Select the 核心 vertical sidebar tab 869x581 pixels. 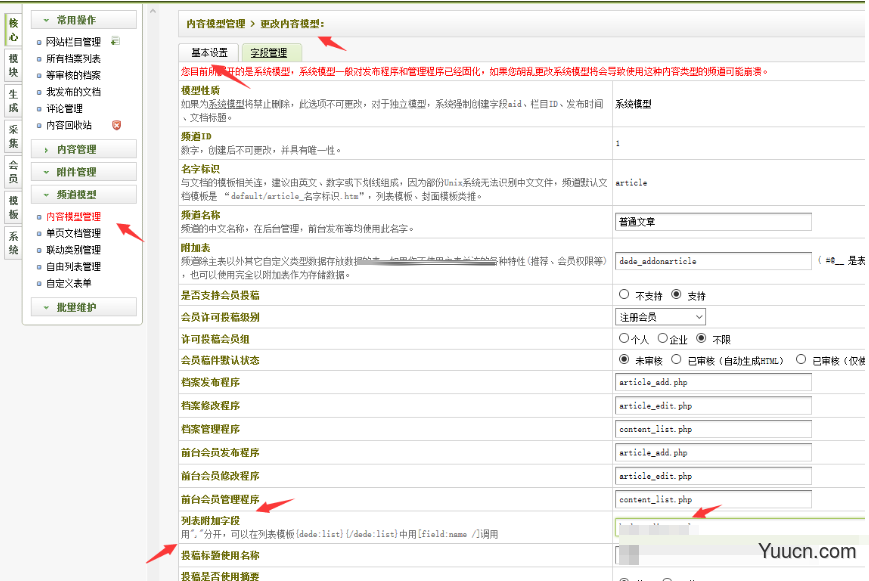[x=13, y=29]
